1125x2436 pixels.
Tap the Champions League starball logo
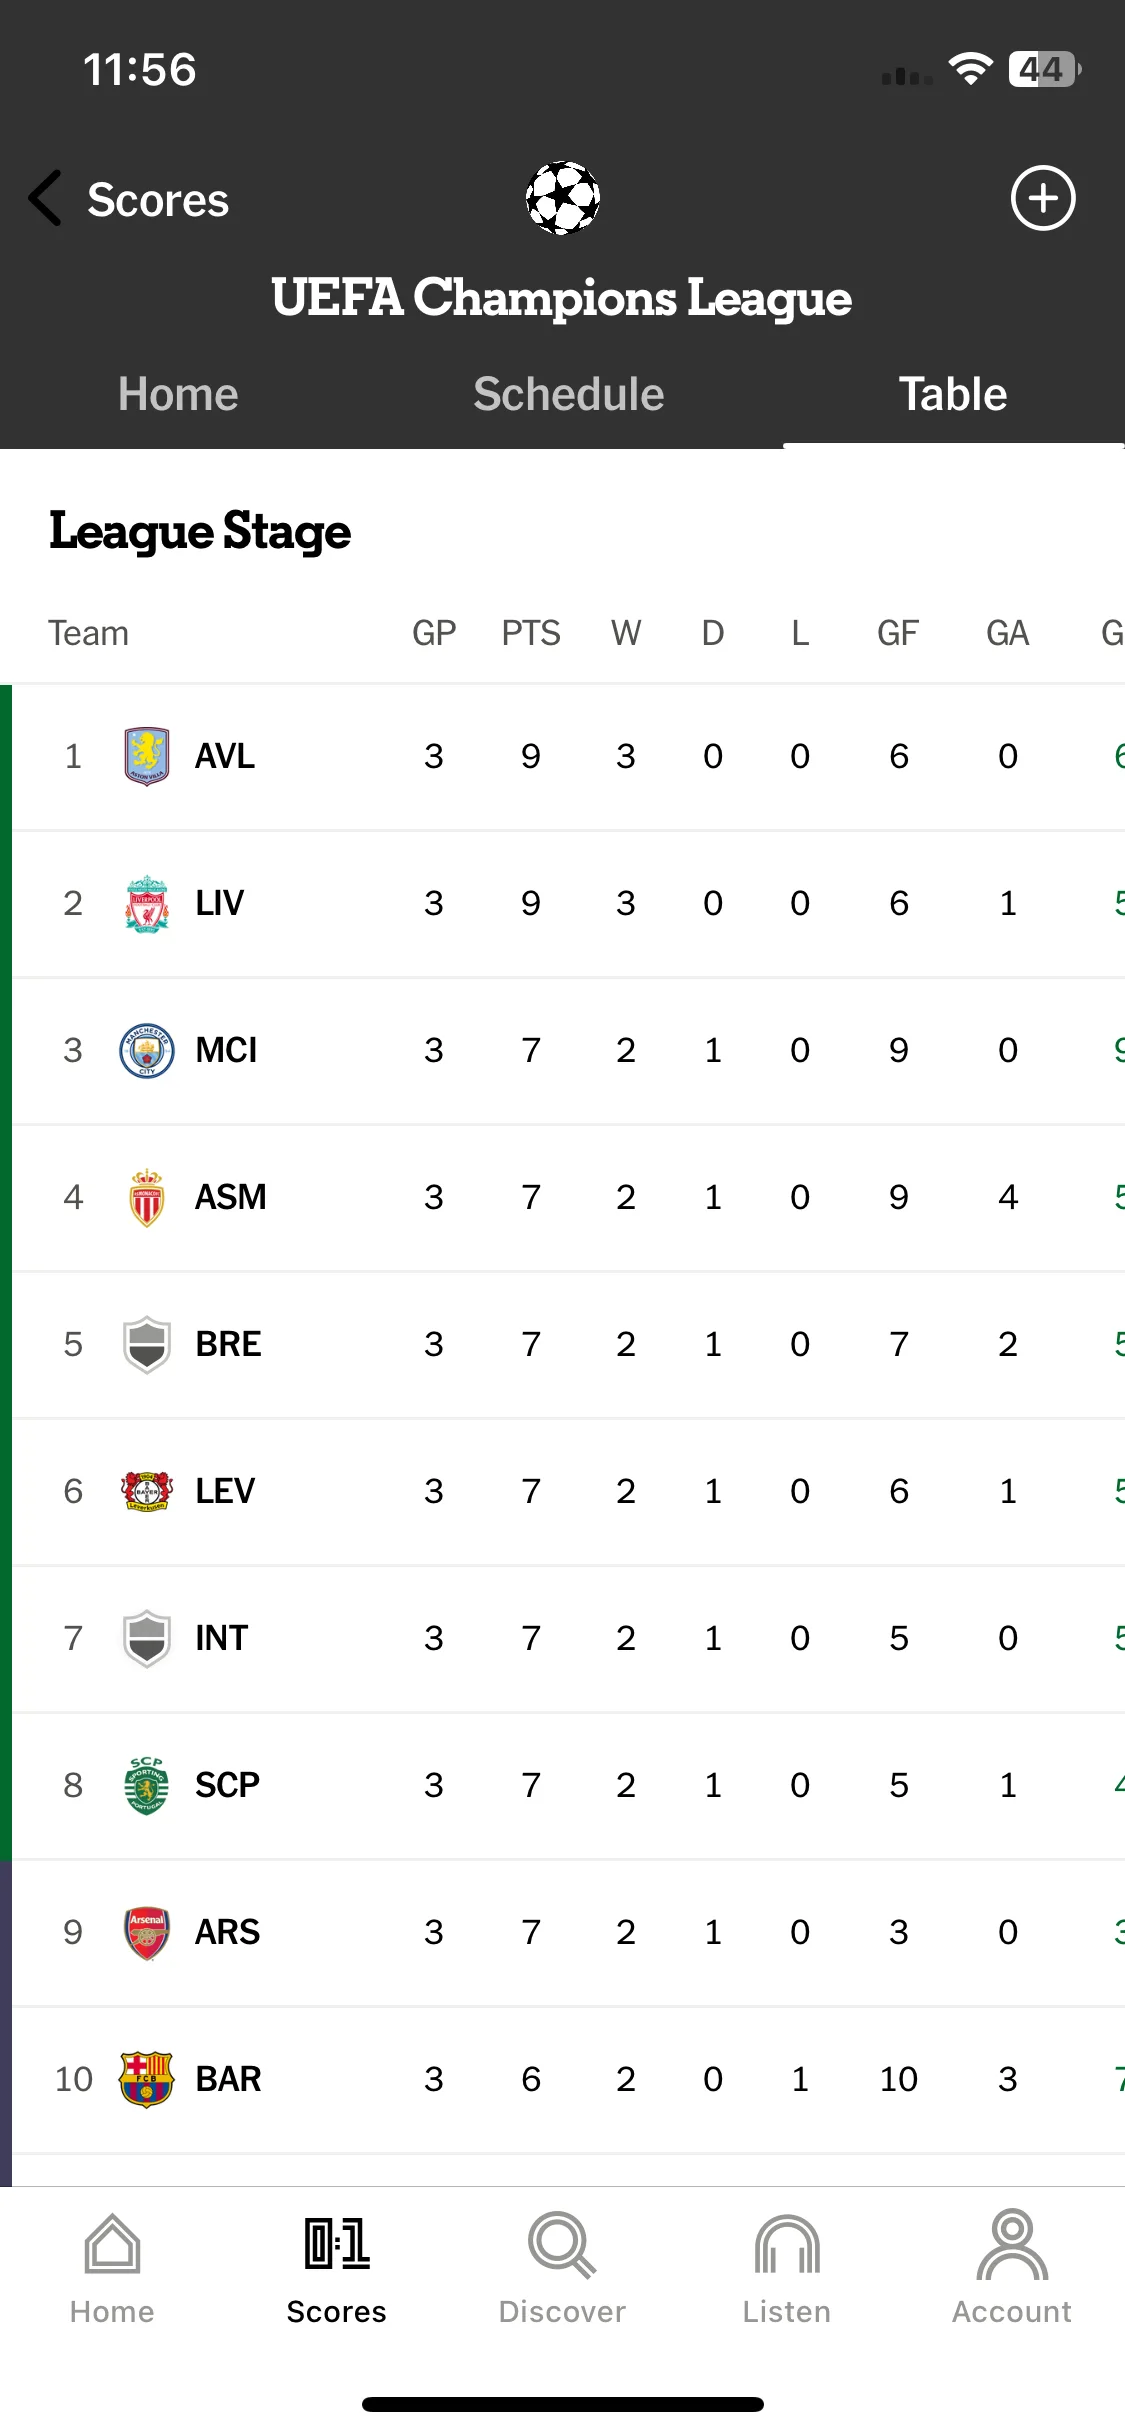(x=563, y=198)
